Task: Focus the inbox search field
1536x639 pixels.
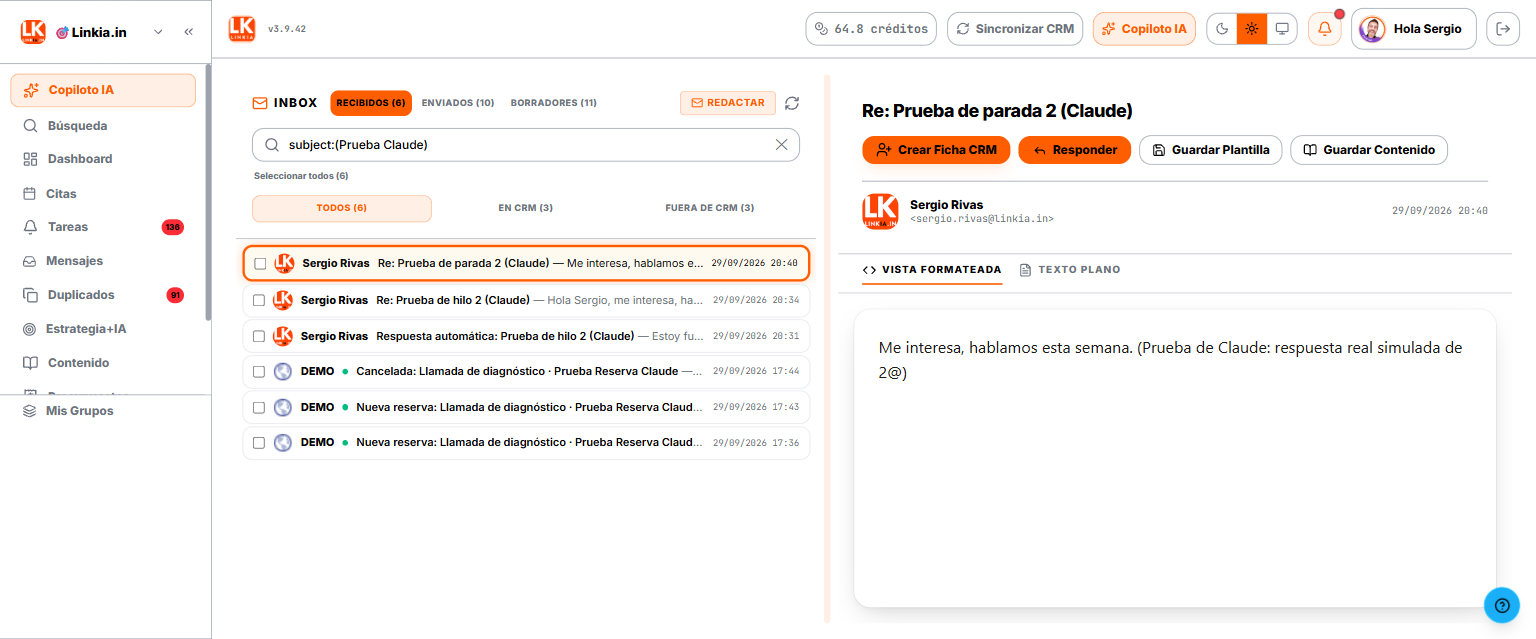Action: 526,145
